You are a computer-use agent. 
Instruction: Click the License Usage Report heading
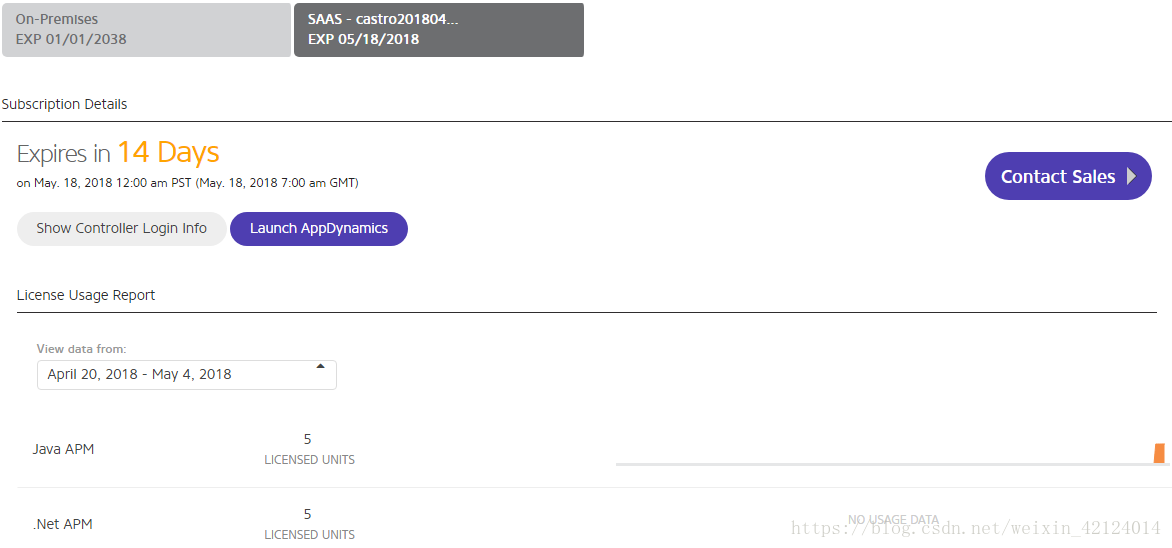pos(86,295)
